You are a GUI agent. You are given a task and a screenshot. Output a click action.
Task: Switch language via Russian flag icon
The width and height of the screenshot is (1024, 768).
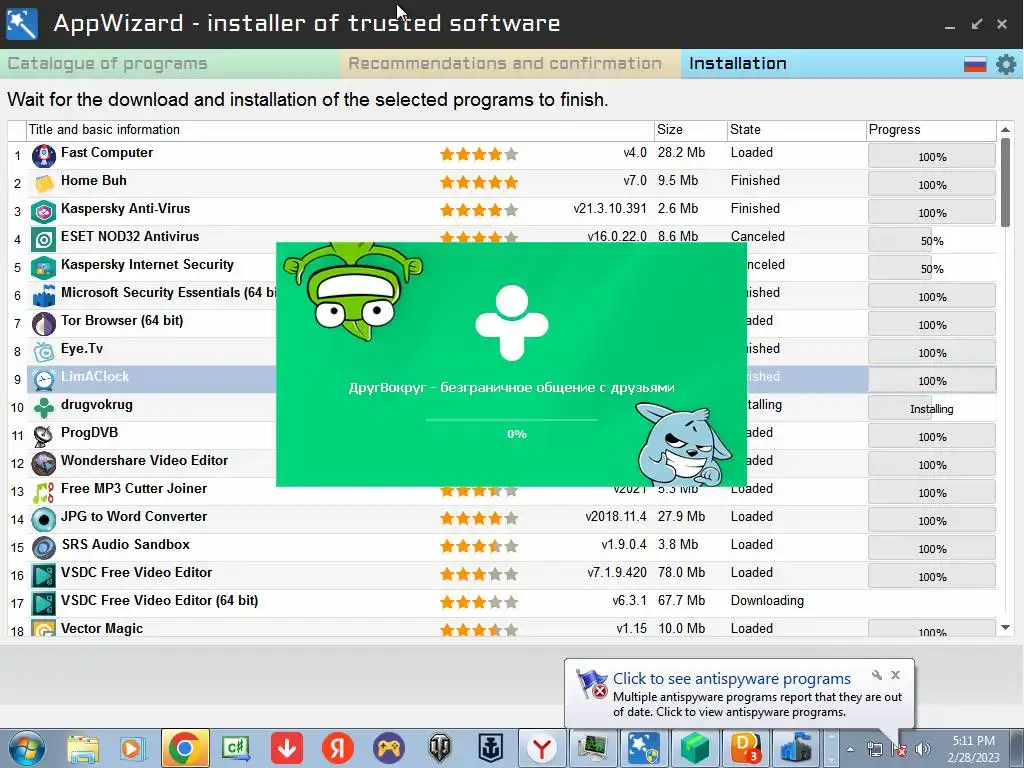point(975,64)
